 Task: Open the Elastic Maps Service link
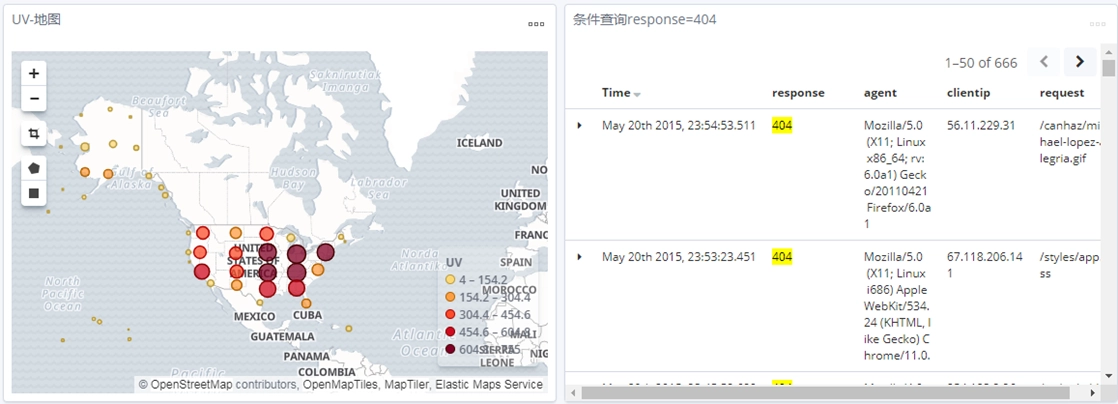(x=495, y=385)
